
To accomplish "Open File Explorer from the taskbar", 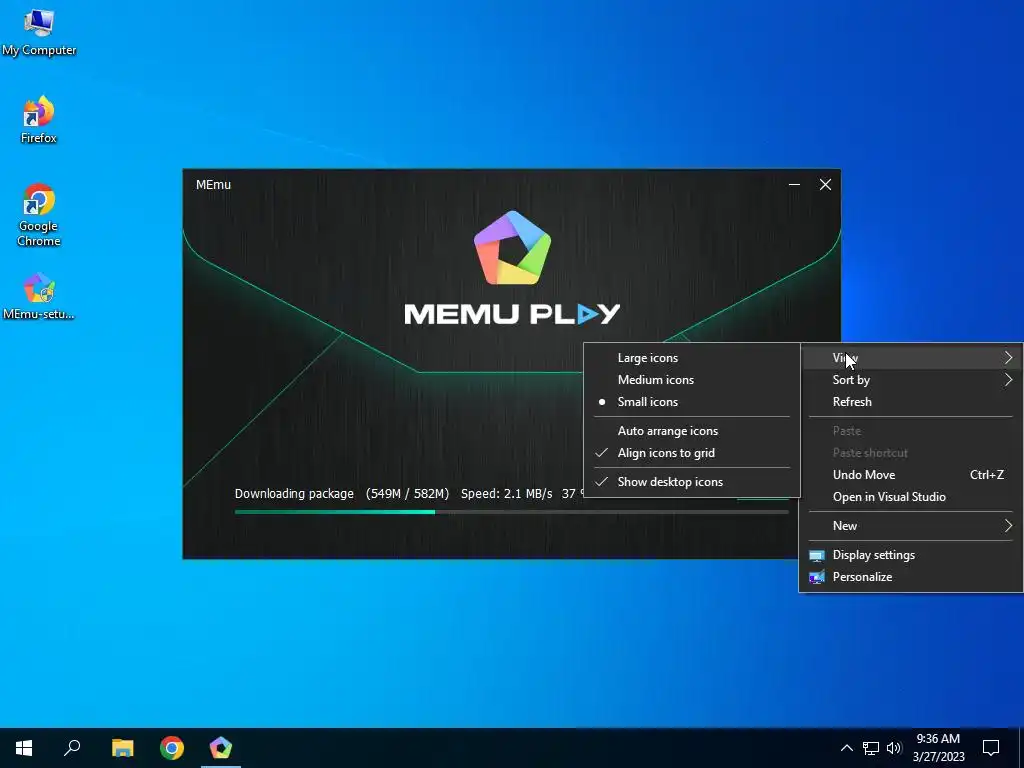I will (122, 748).
